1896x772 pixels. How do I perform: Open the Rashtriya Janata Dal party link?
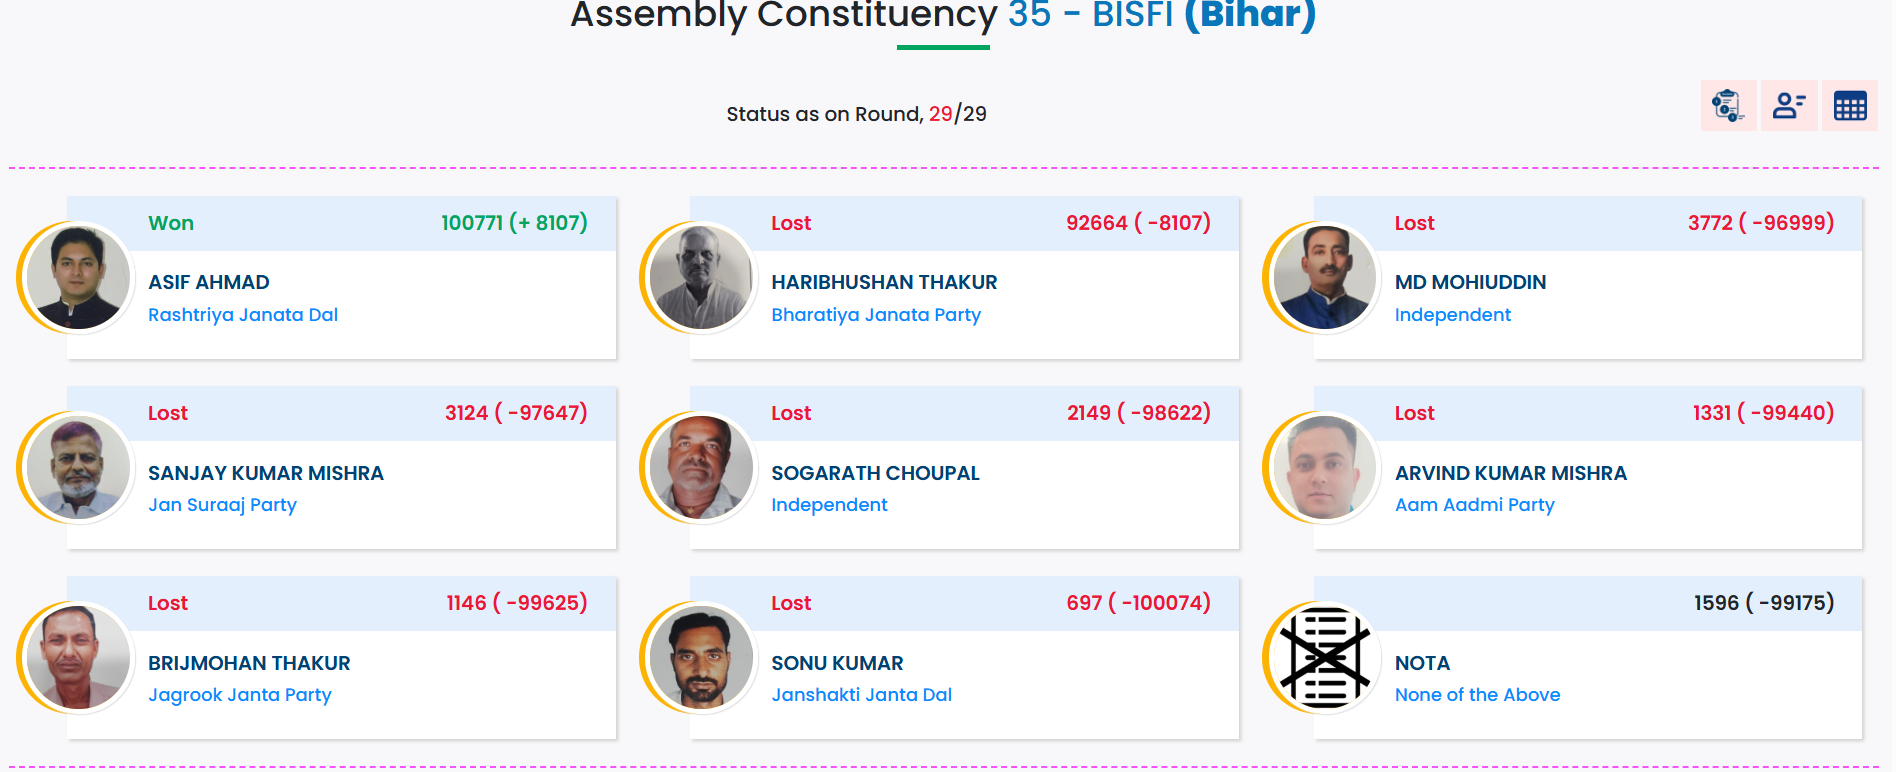pyautogui.click(x=243, y=314)
